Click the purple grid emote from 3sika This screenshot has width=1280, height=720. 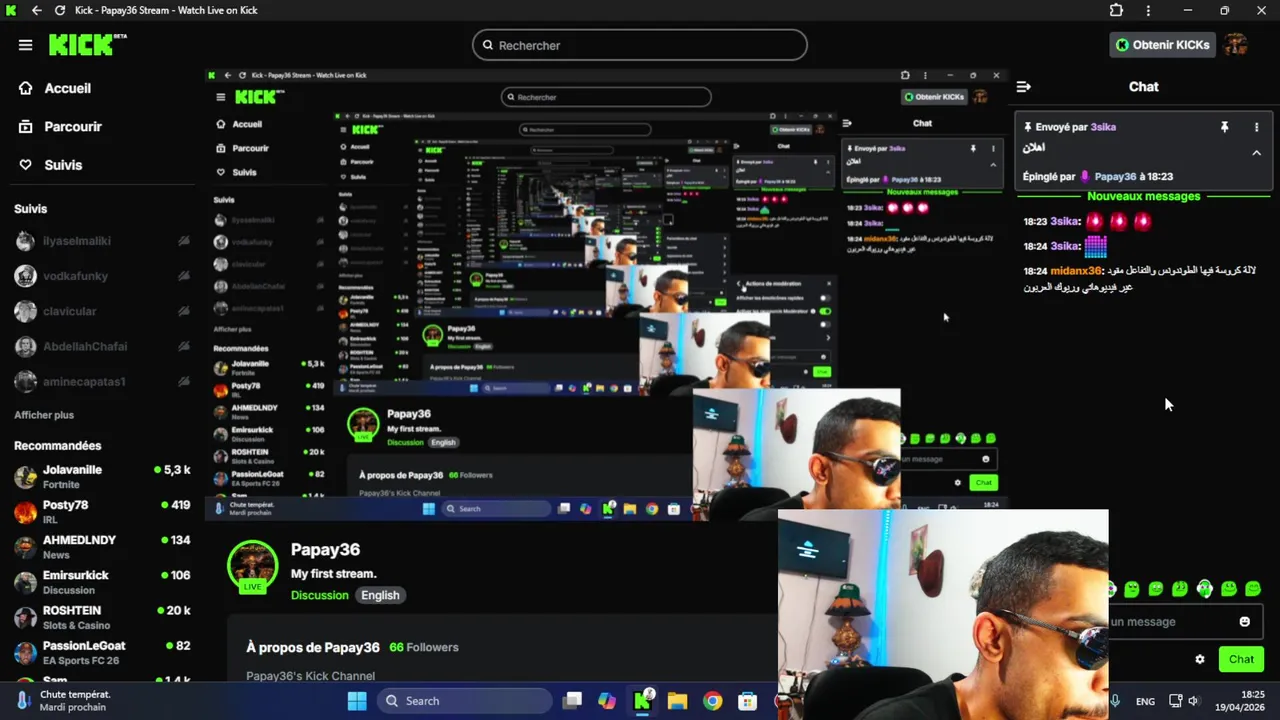point(1096,246)
